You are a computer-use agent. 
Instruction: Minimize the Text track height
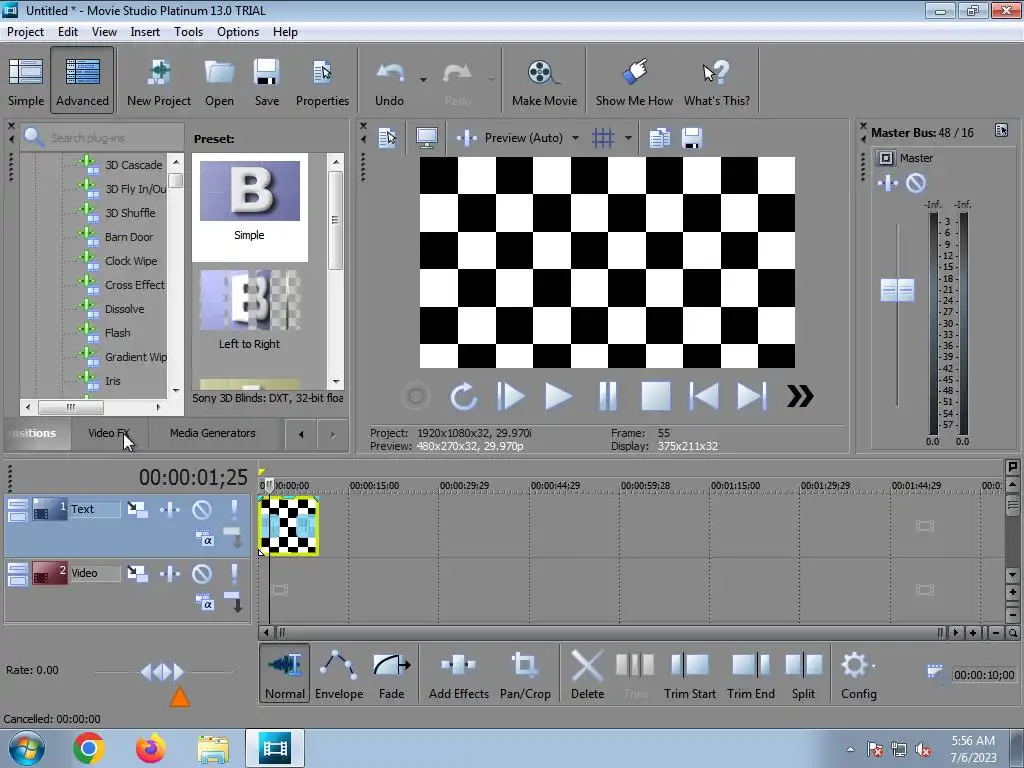pos(18,509)
